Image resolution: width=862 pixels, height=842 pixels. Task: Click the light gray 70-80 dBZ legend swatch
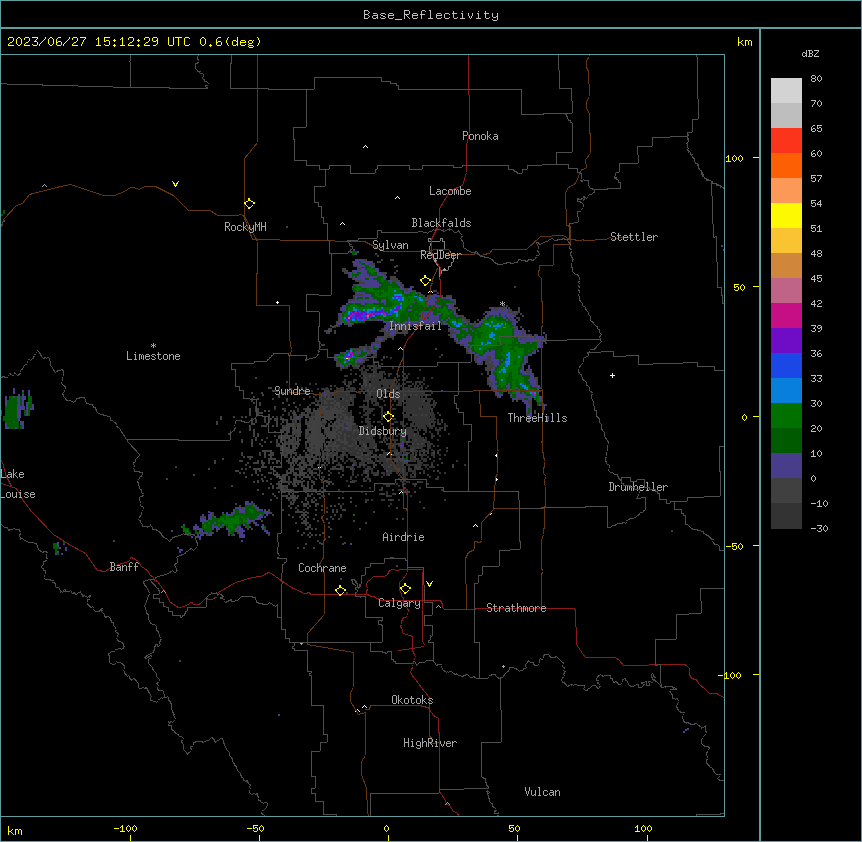tap(786, 91)
